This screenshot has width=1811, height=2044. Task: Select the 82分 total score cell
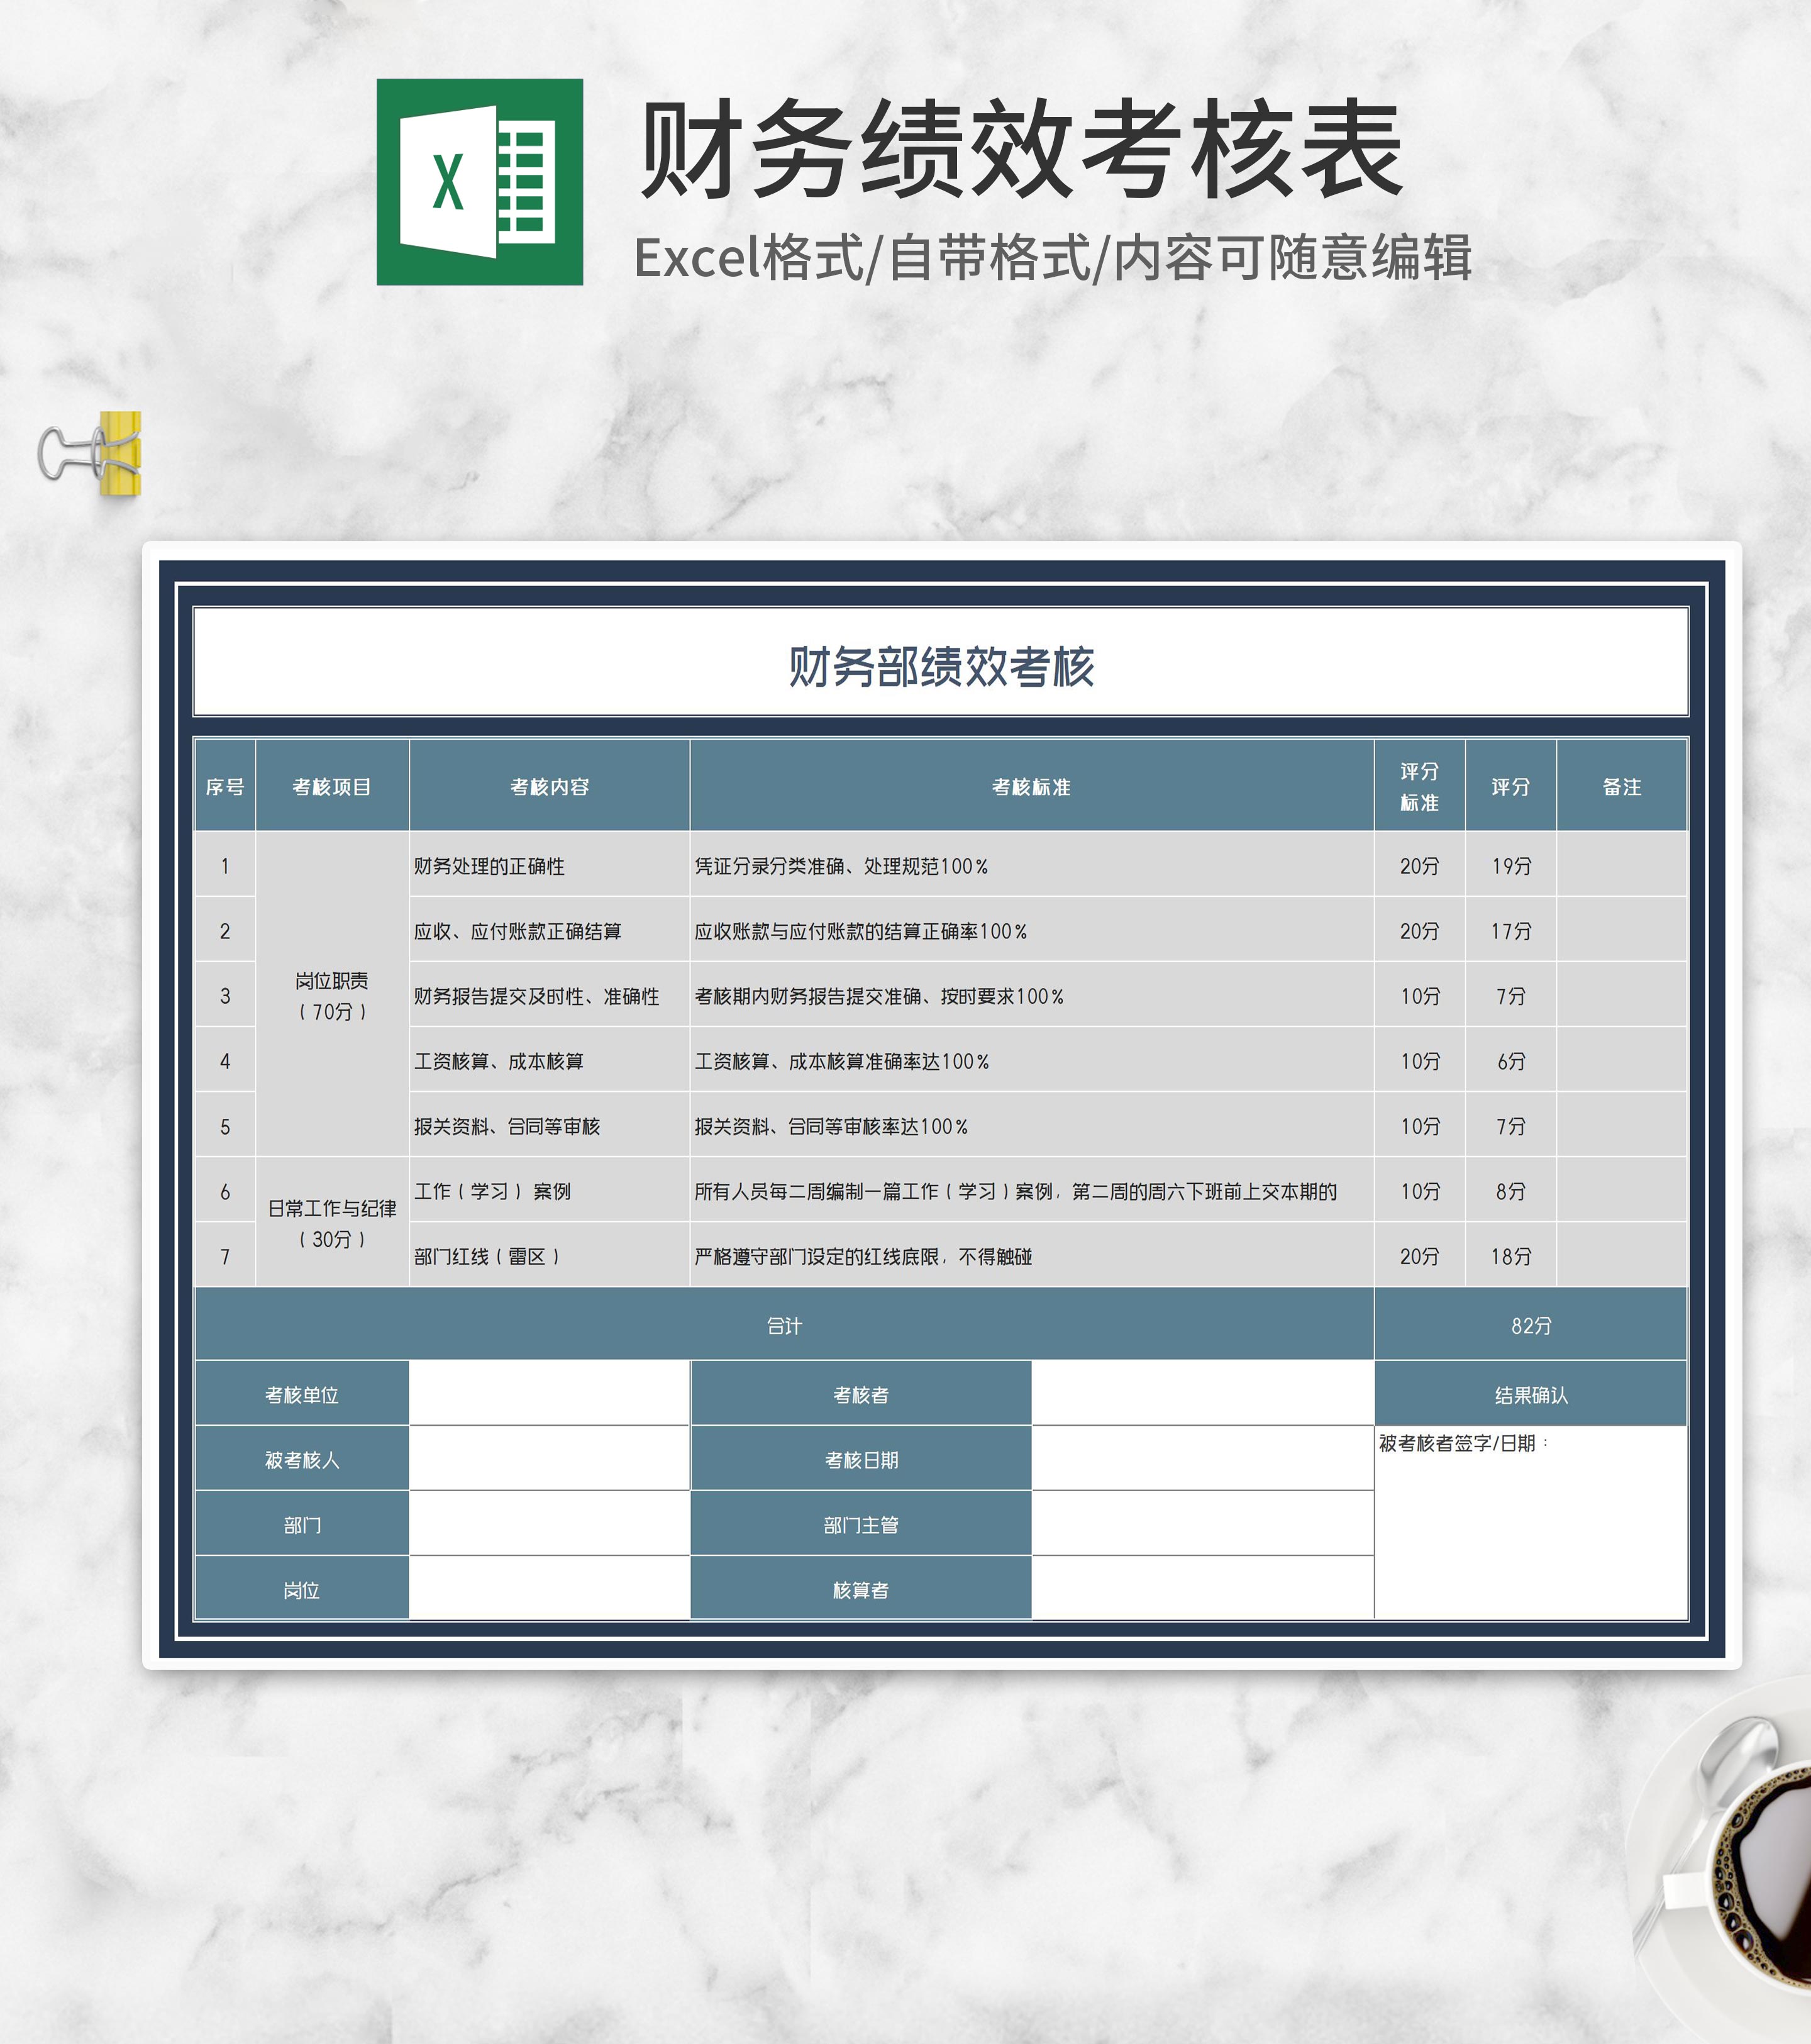pos(1530,1325)
